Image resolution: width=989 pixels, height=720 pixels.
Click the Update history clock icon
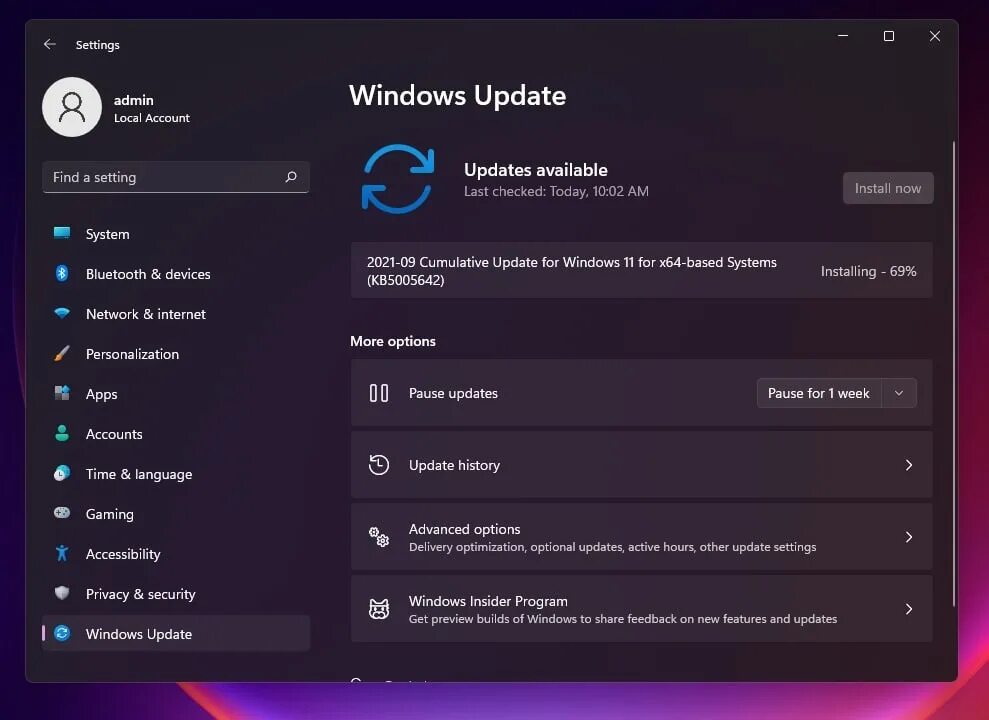[378, 465]
